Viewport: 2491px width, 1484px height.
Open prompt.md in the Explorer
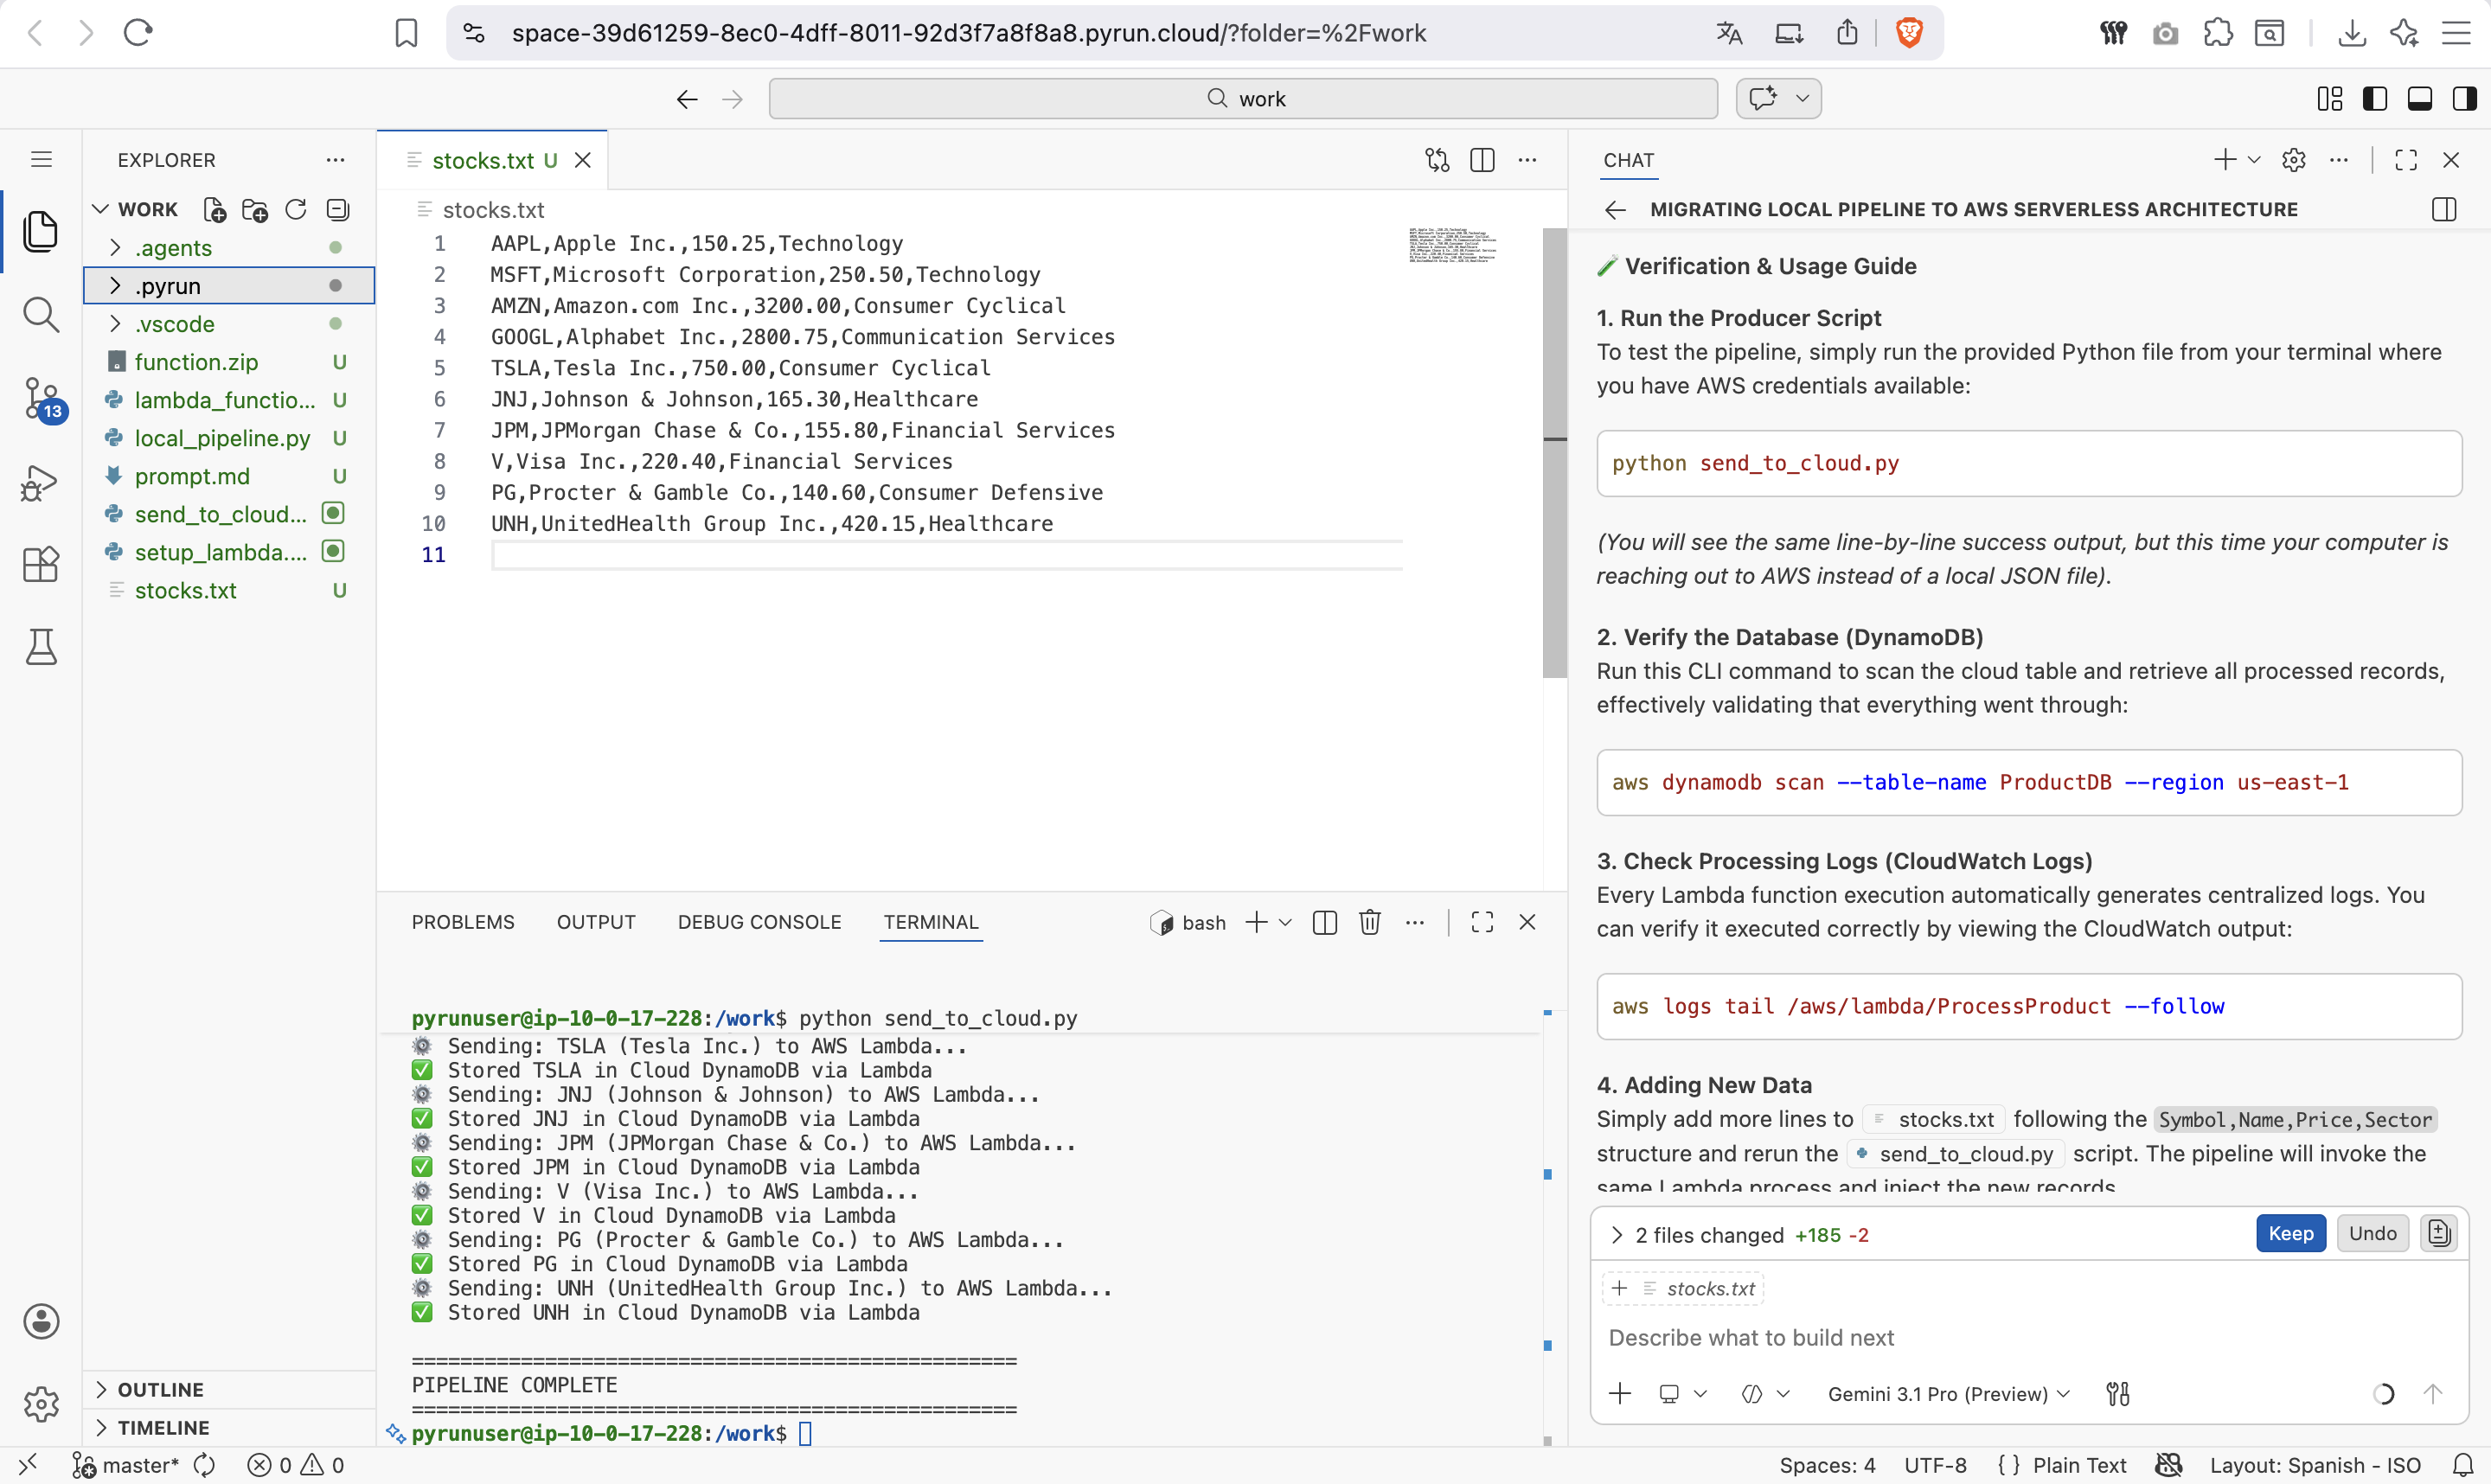point(228,476)
